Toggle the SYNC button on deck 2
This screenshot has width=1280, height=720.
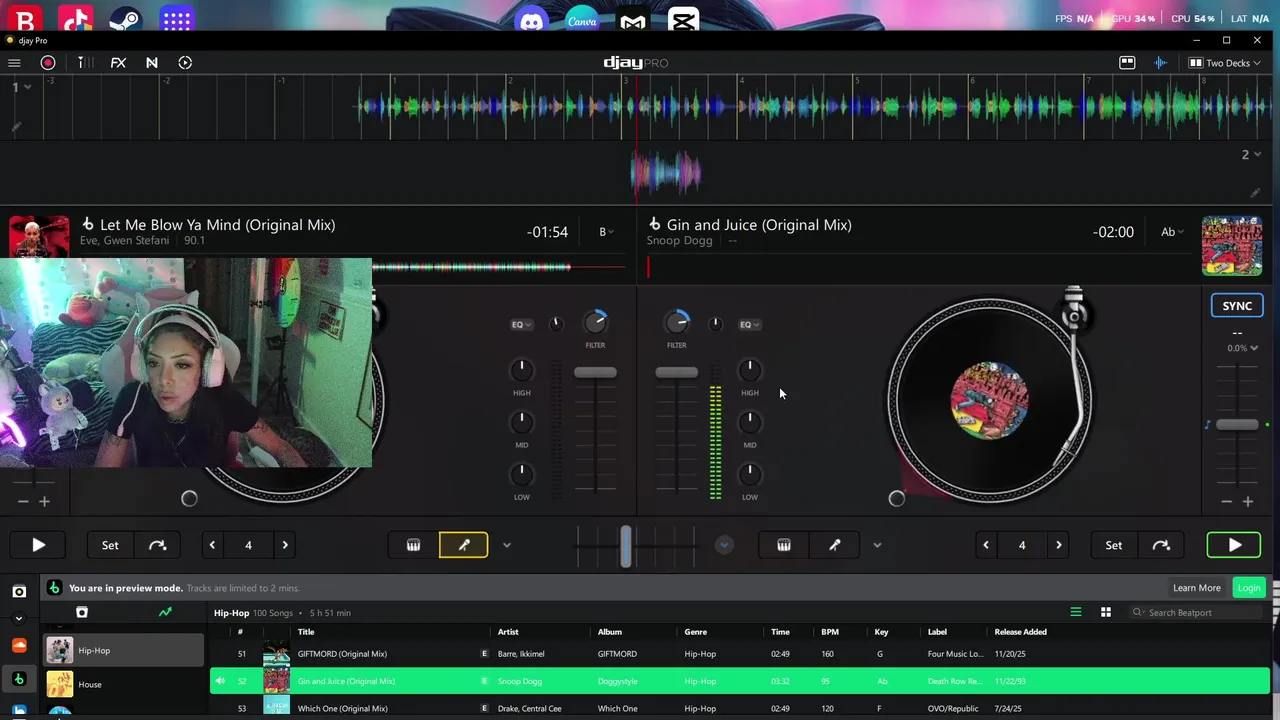click(x=1237, y=306)
